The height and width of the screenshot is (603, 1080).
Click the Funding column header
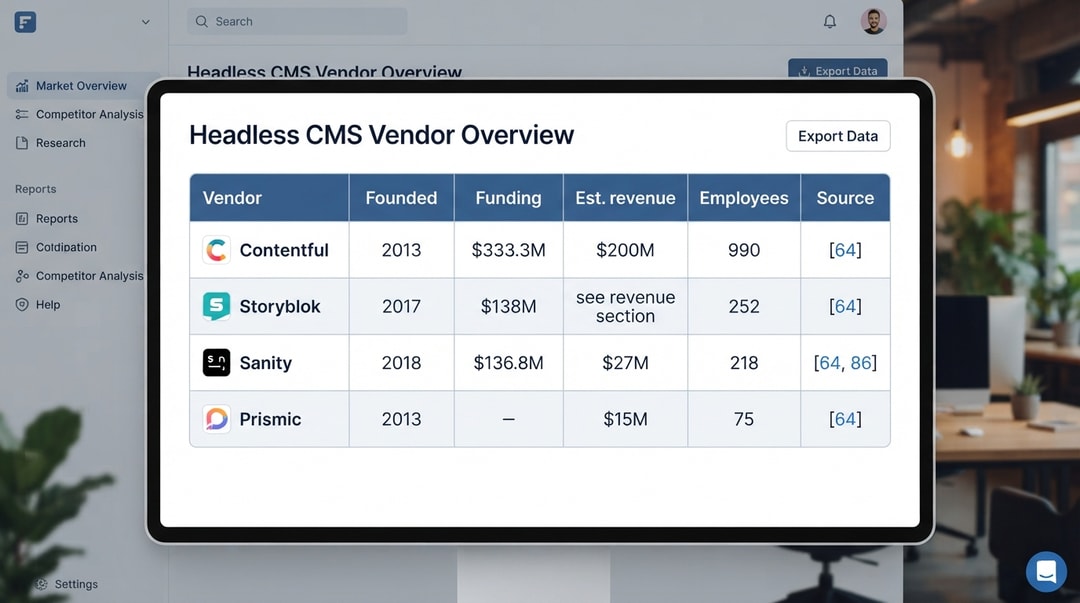(508, 198)
